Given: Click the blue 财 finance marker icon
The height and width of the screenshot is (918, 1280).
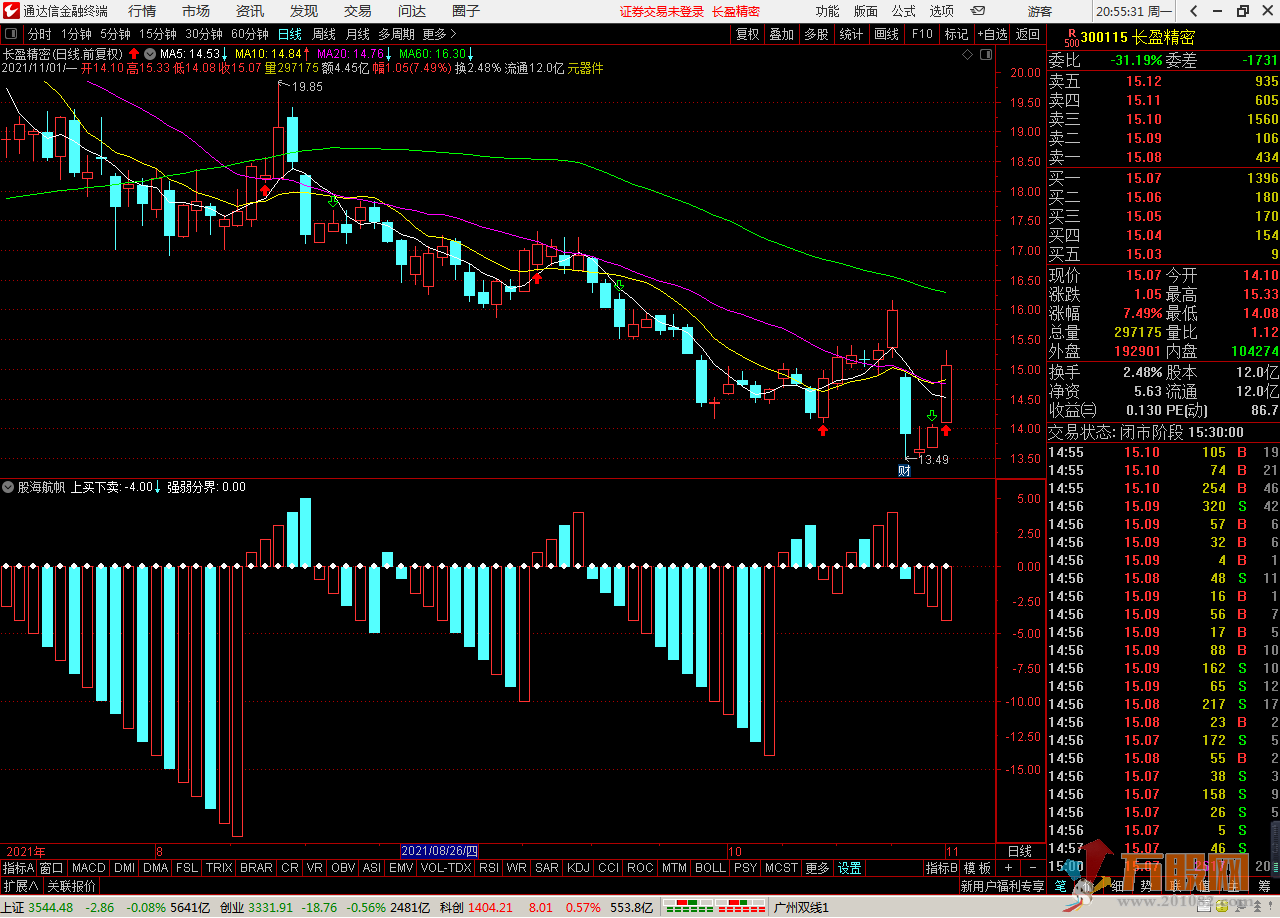Looking at the screenshot, I should pos(904,470).
